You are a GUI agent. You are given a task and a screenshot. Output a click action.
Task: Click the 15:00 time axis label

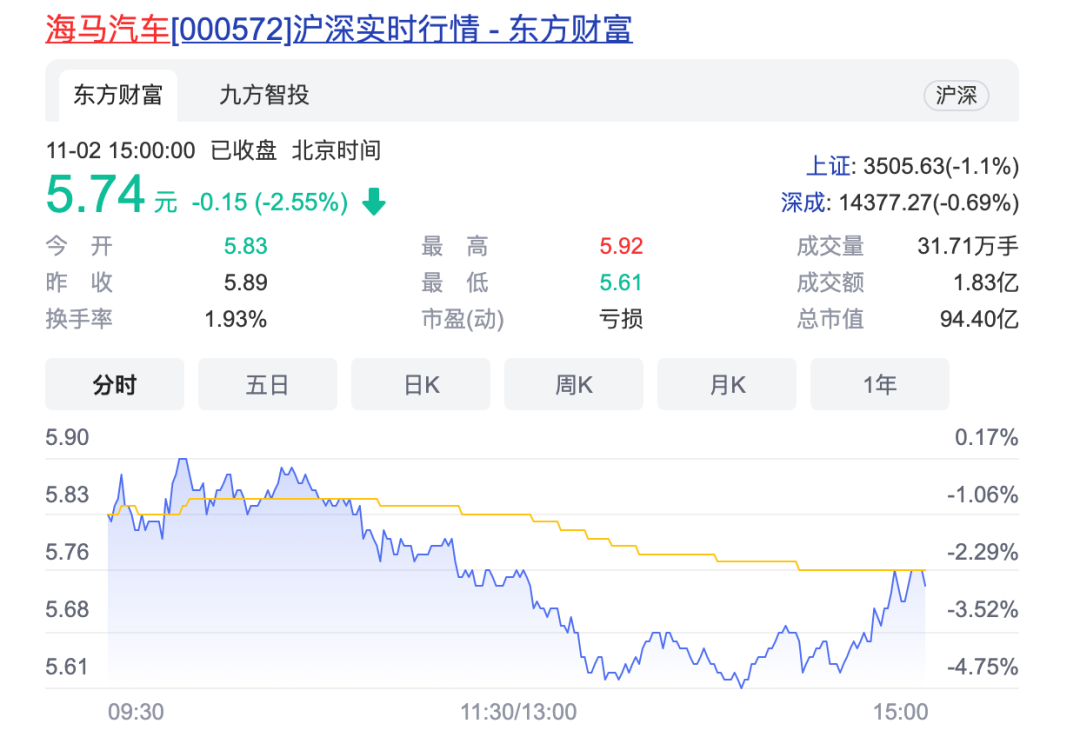tap(901, 712)
